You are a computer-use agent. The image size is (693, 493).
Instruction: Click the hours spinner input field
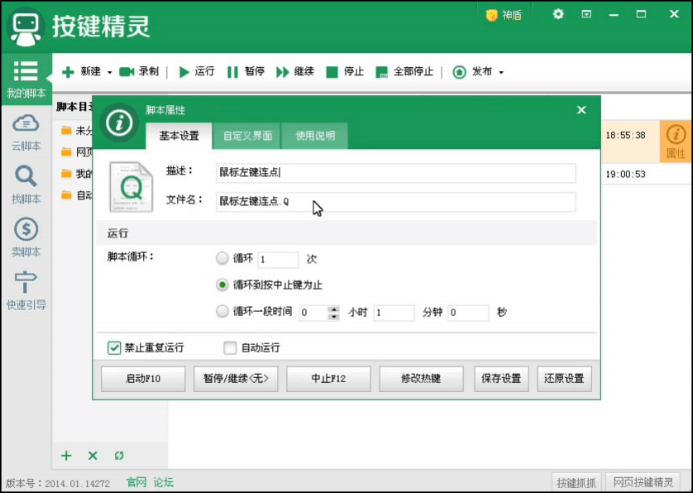[314, 313]
